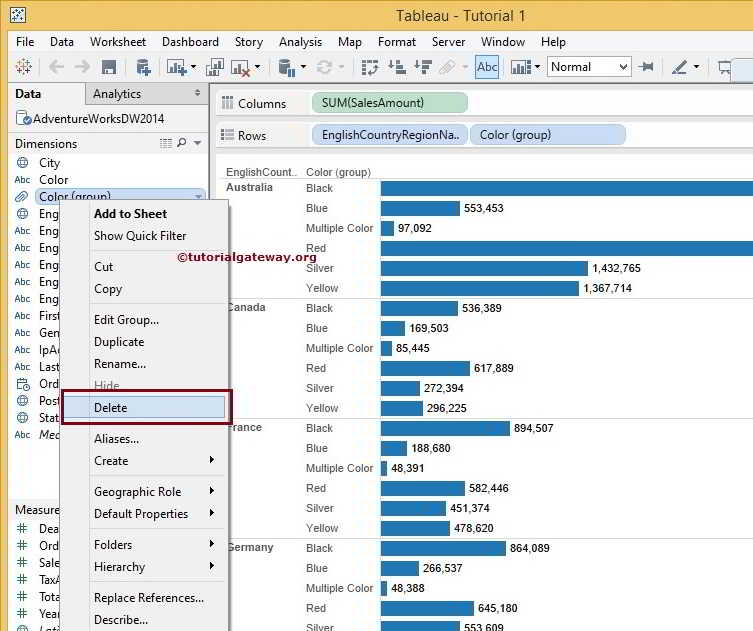The height and width of the screenshot is (631, 753).
Task: Choose Edit Group... in context menu
Action: pyautogui.click(x=126, y=320)
